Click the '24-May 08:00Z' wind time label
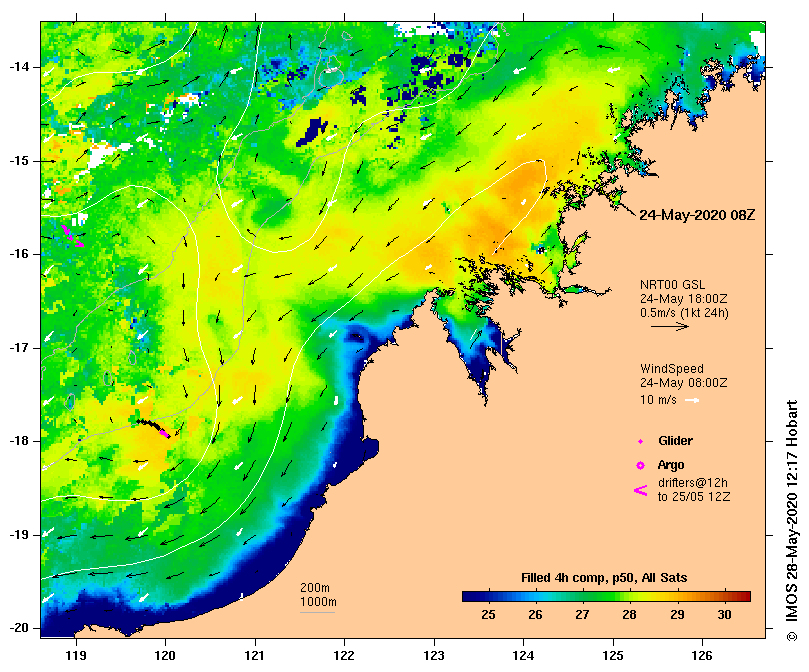 [x=684, y=383]
